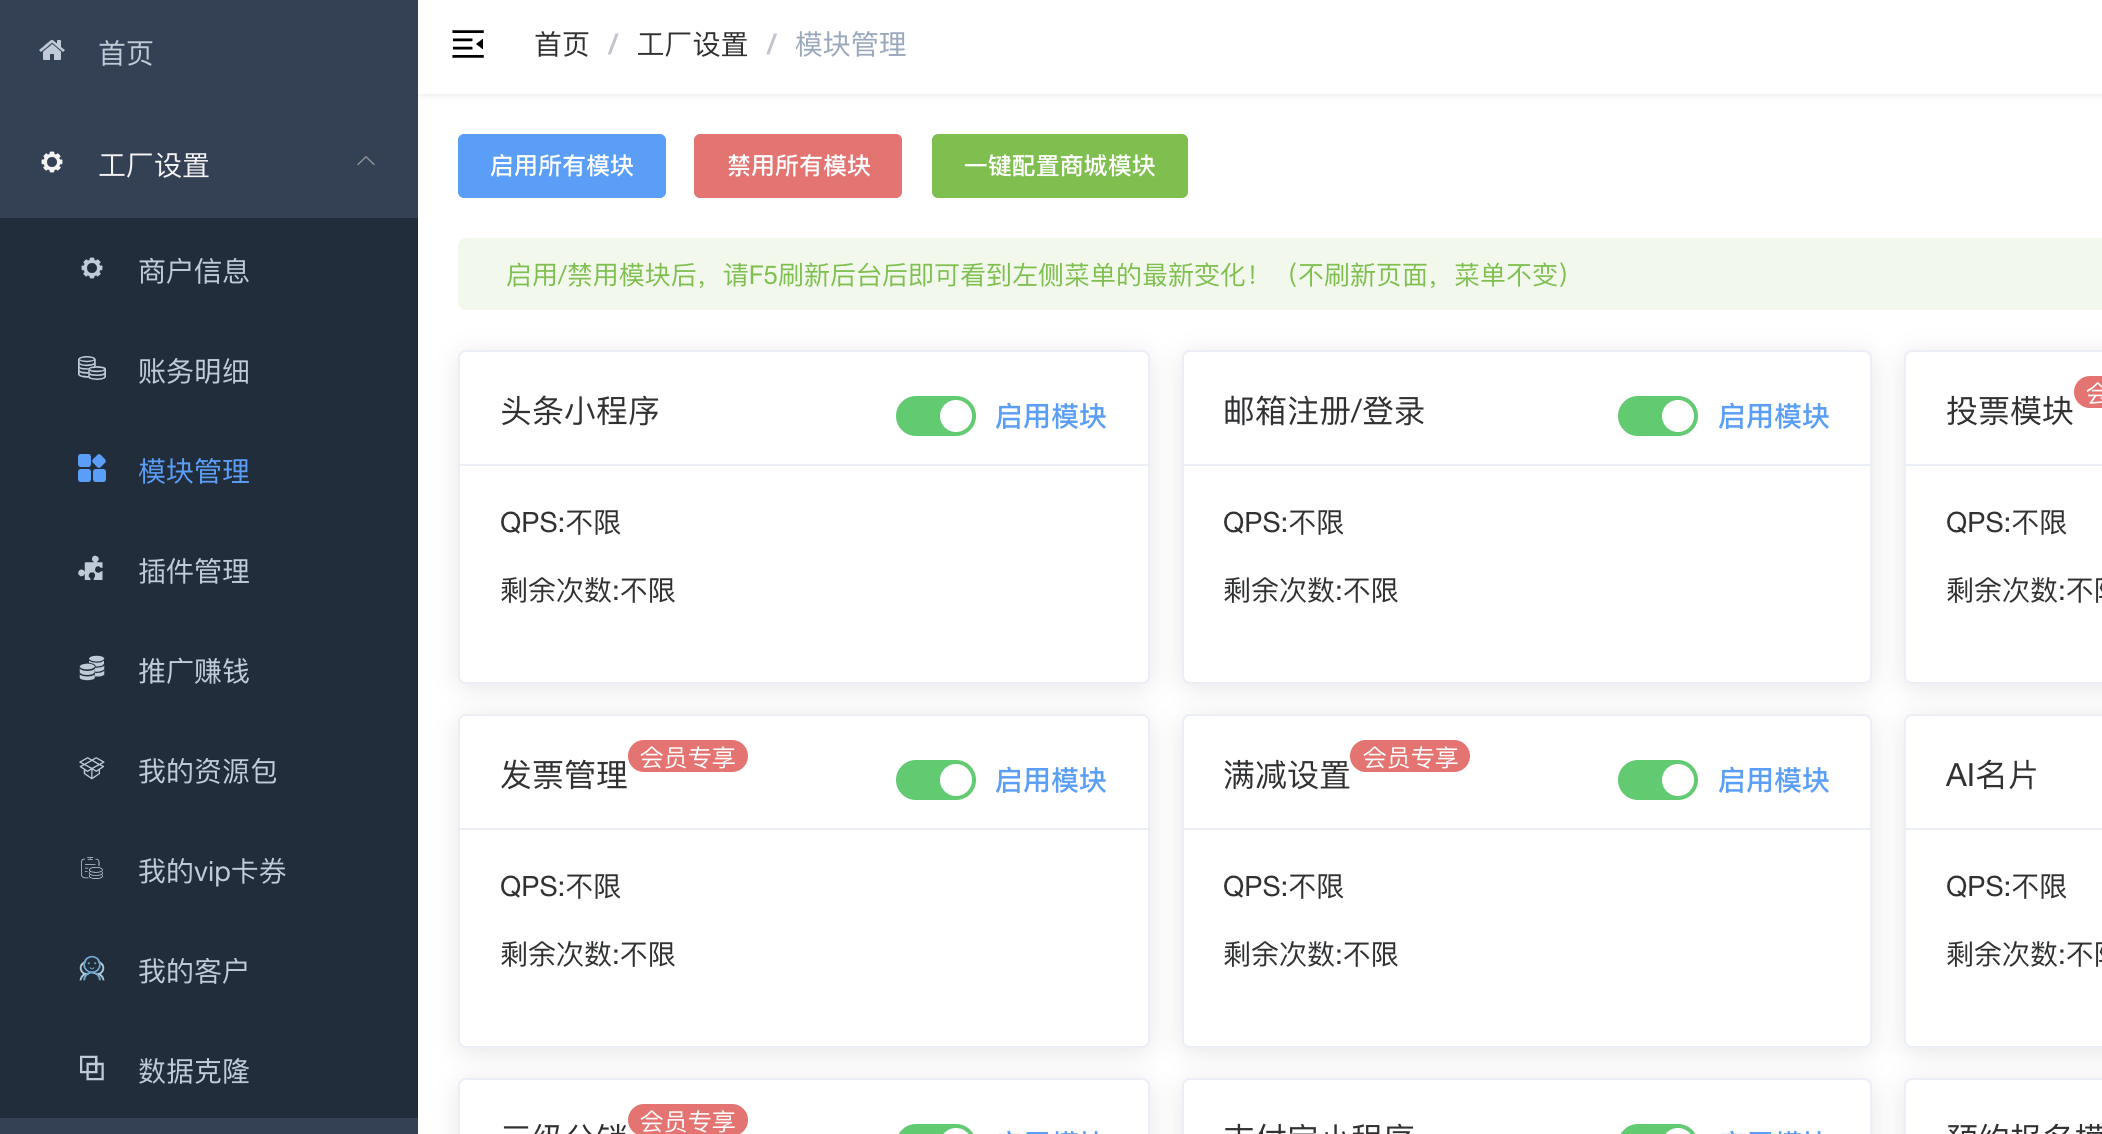Toggle the 发票管理 module switch

click(x=935, y=780)
